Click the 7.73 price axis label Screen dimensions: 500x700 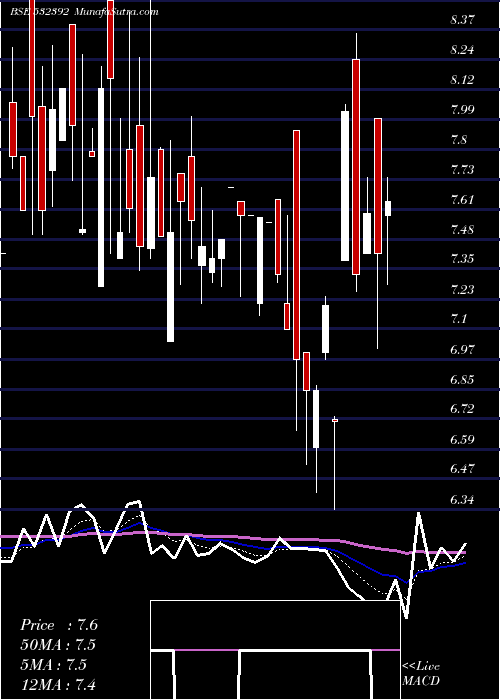462,170
